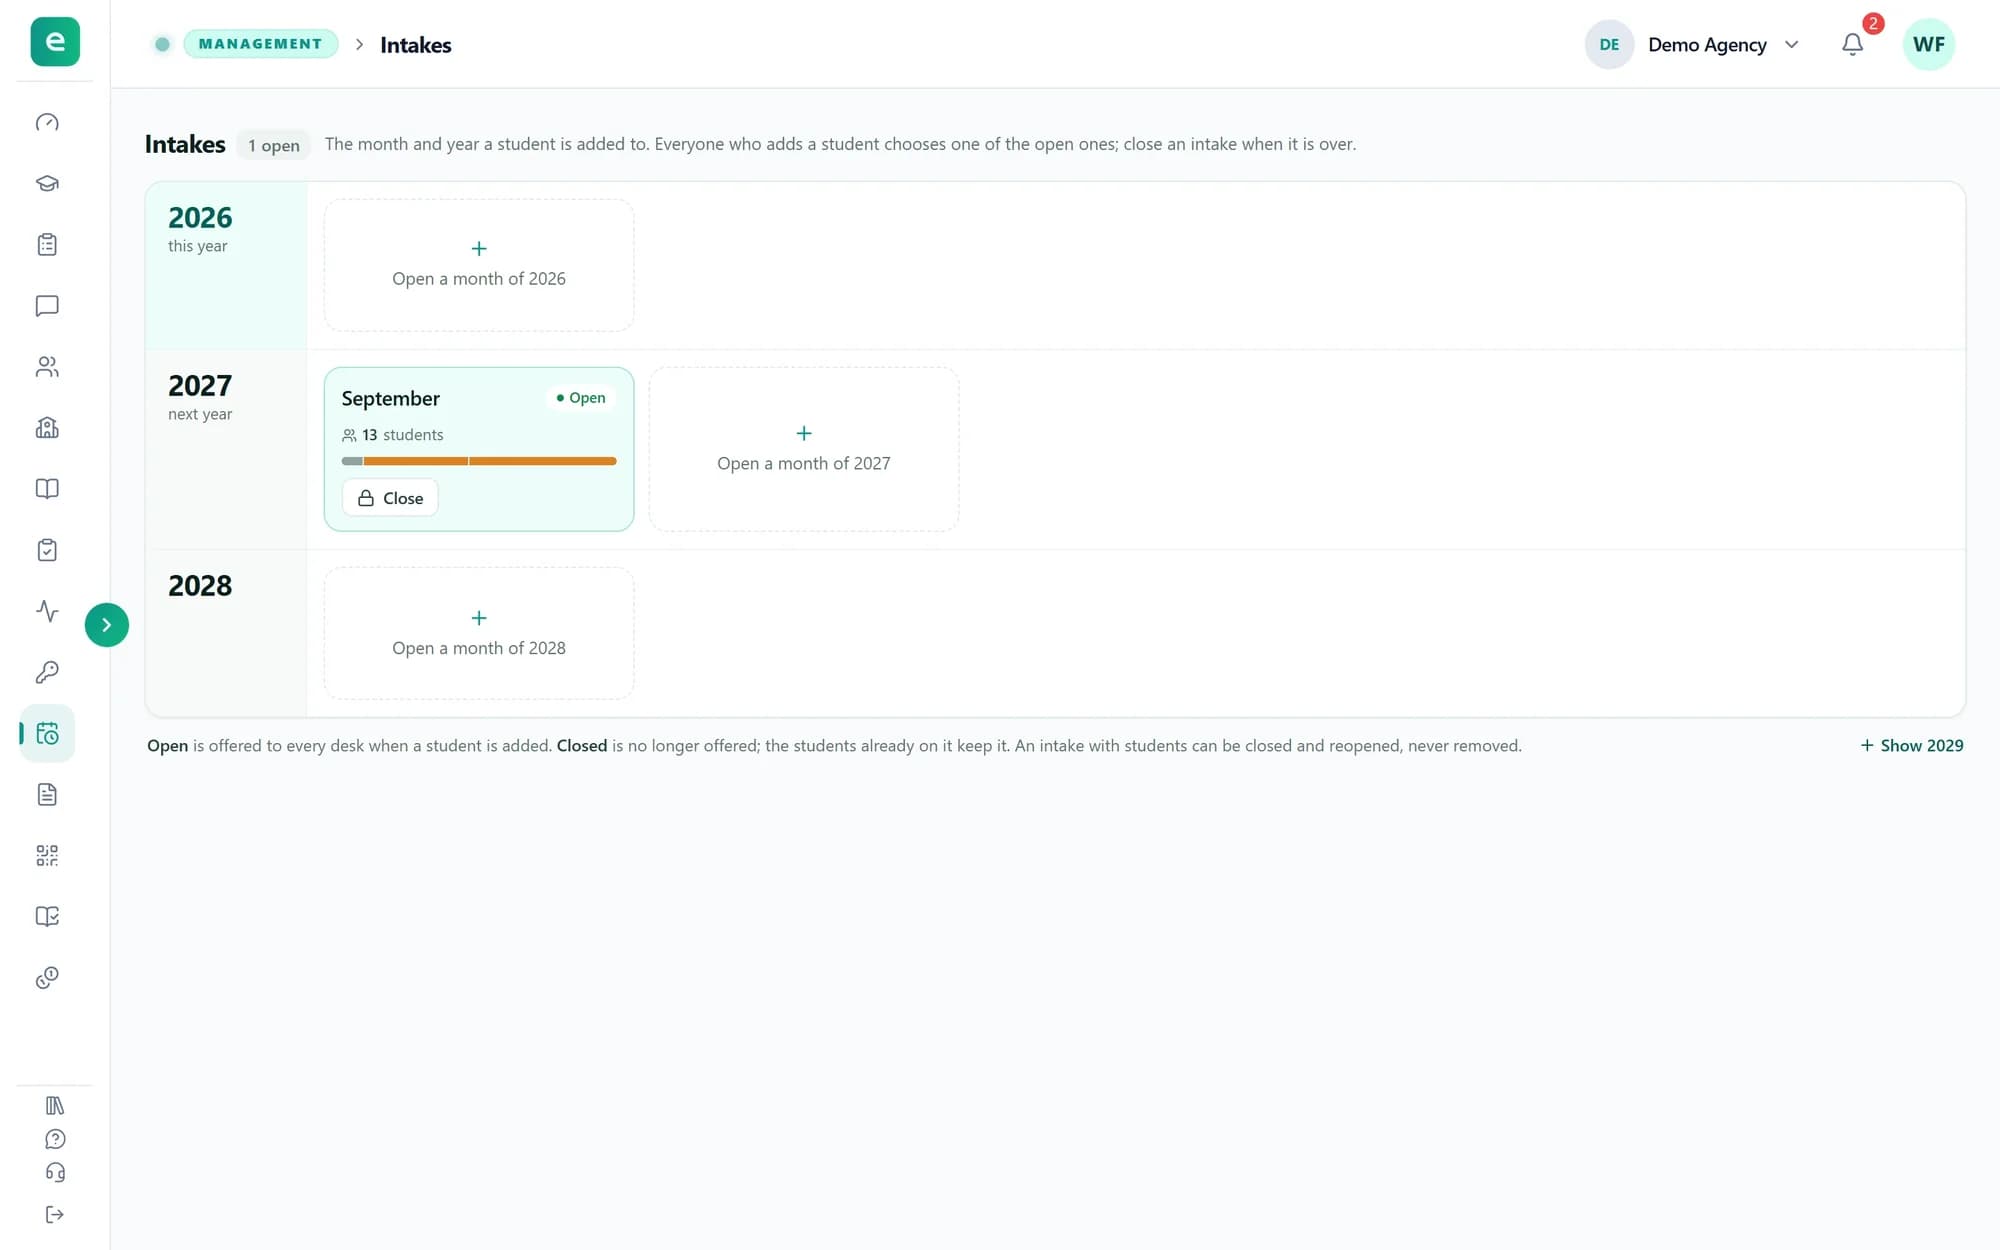This screenshot has height=1250, width=2000.
Task: Open the QR code icon in sidebar
Action: coord(47,855)
